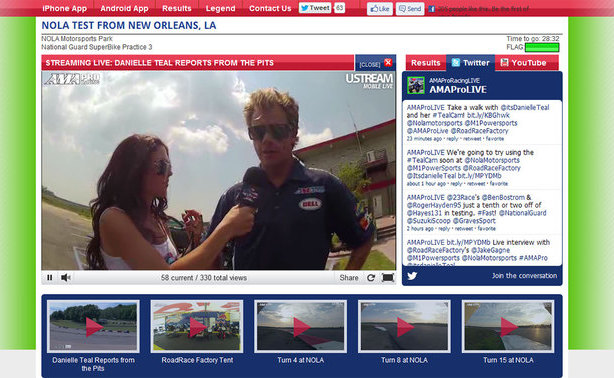Open the iPhone App menu item
The height and width of the screenshot is (378, 614).
[65, 8]
